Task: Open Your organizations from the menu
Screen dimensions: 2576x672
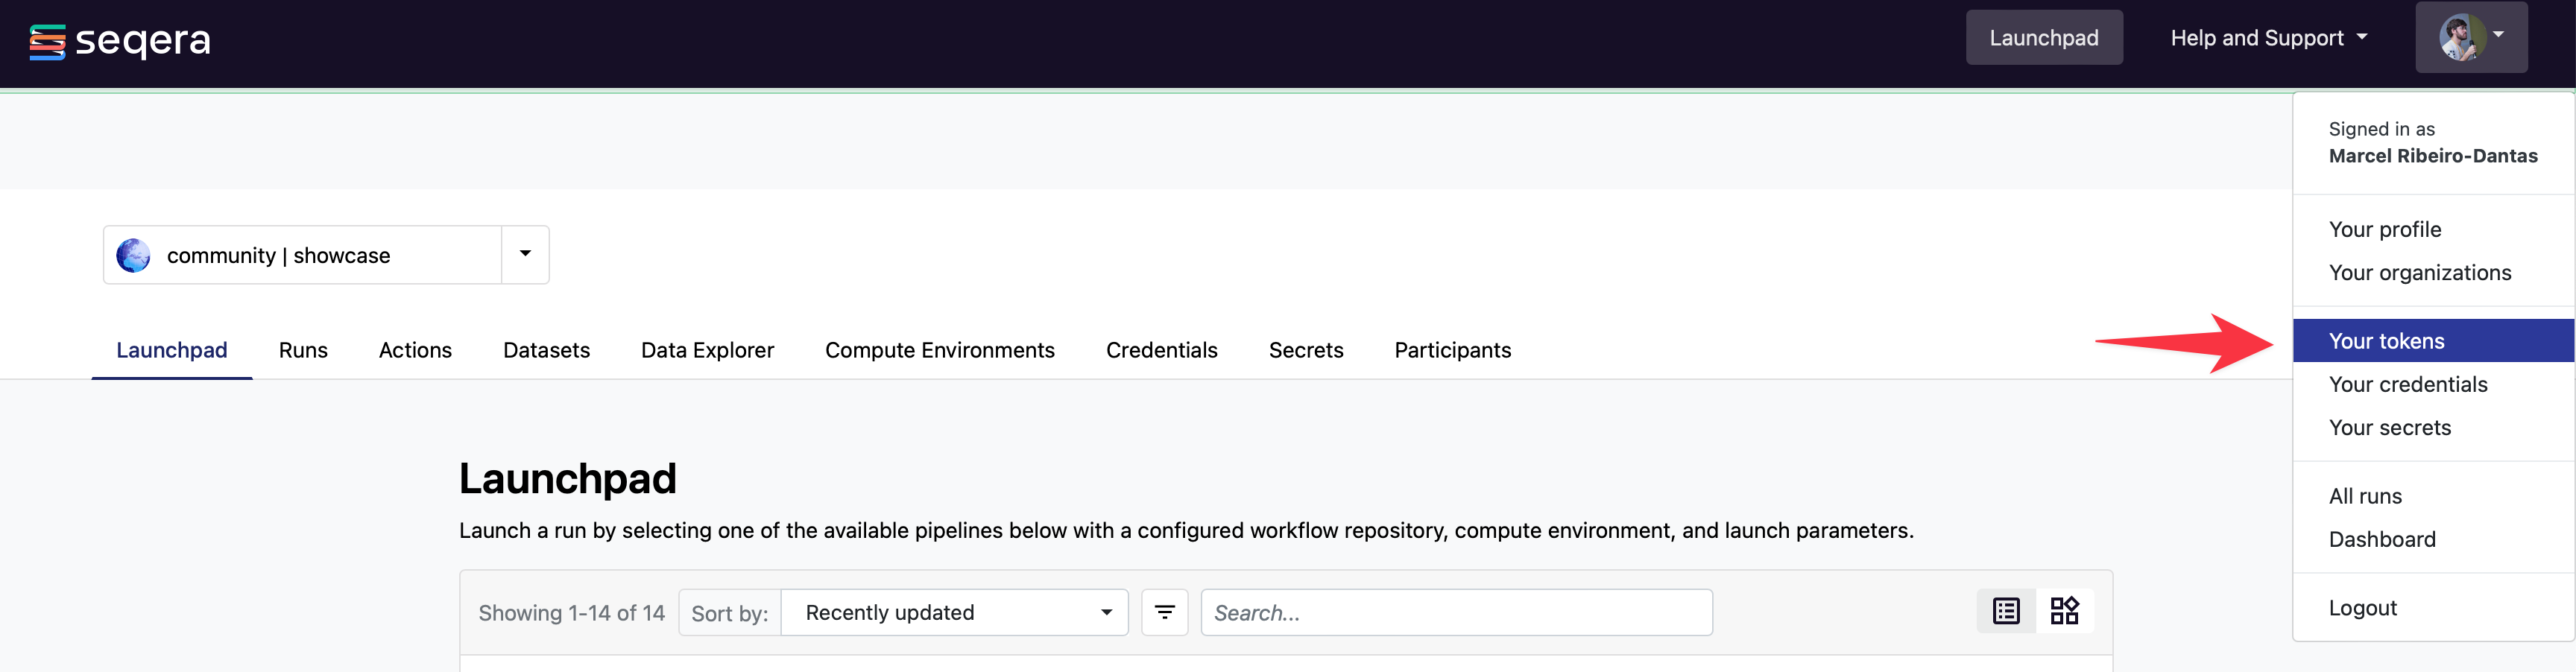Action: 2420,272
